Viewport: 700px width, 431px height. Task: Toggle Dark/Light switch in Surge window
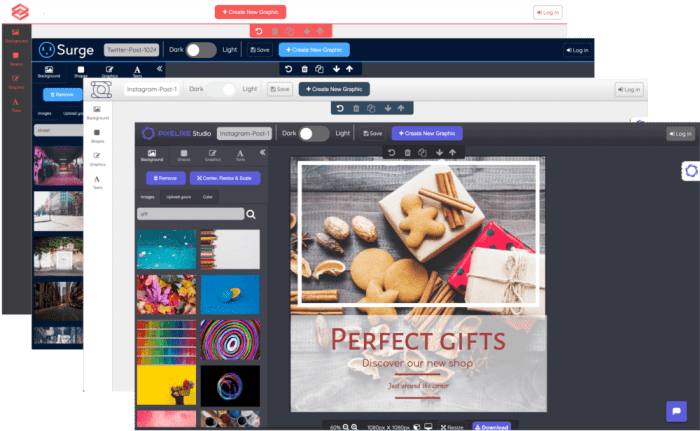coord(201,50)
